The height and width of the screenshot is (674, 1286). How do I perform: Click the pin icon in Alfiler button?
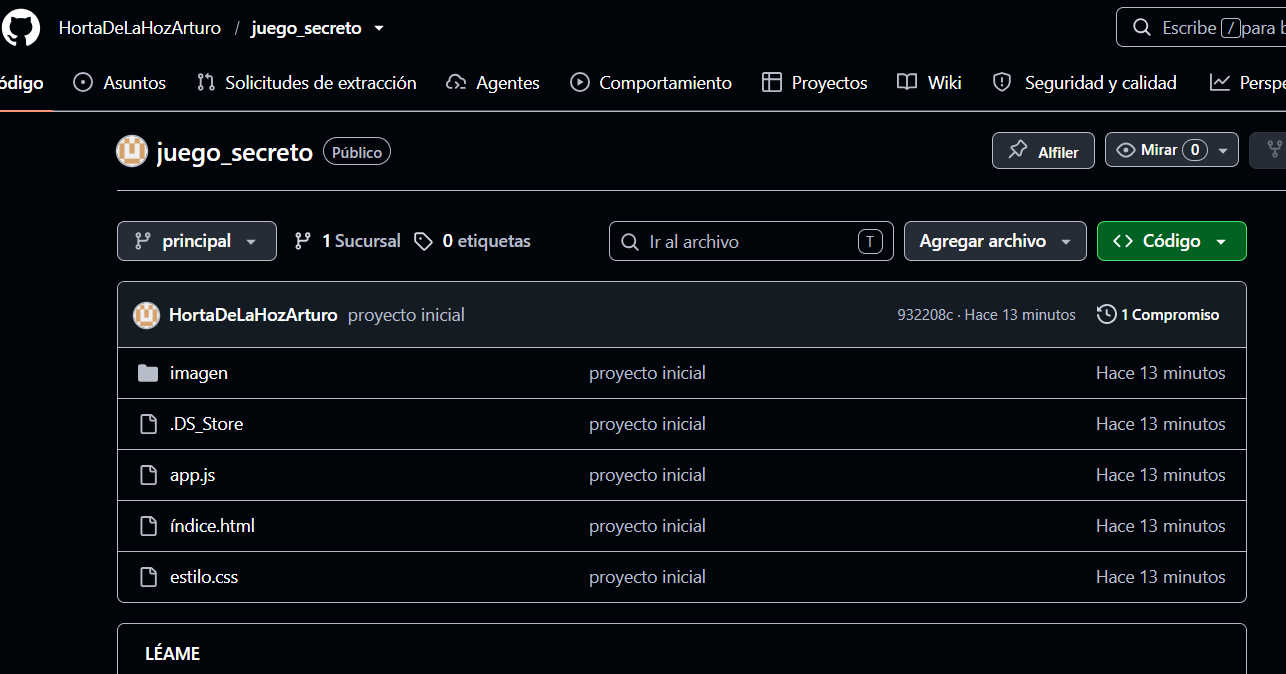[1018, 151]
